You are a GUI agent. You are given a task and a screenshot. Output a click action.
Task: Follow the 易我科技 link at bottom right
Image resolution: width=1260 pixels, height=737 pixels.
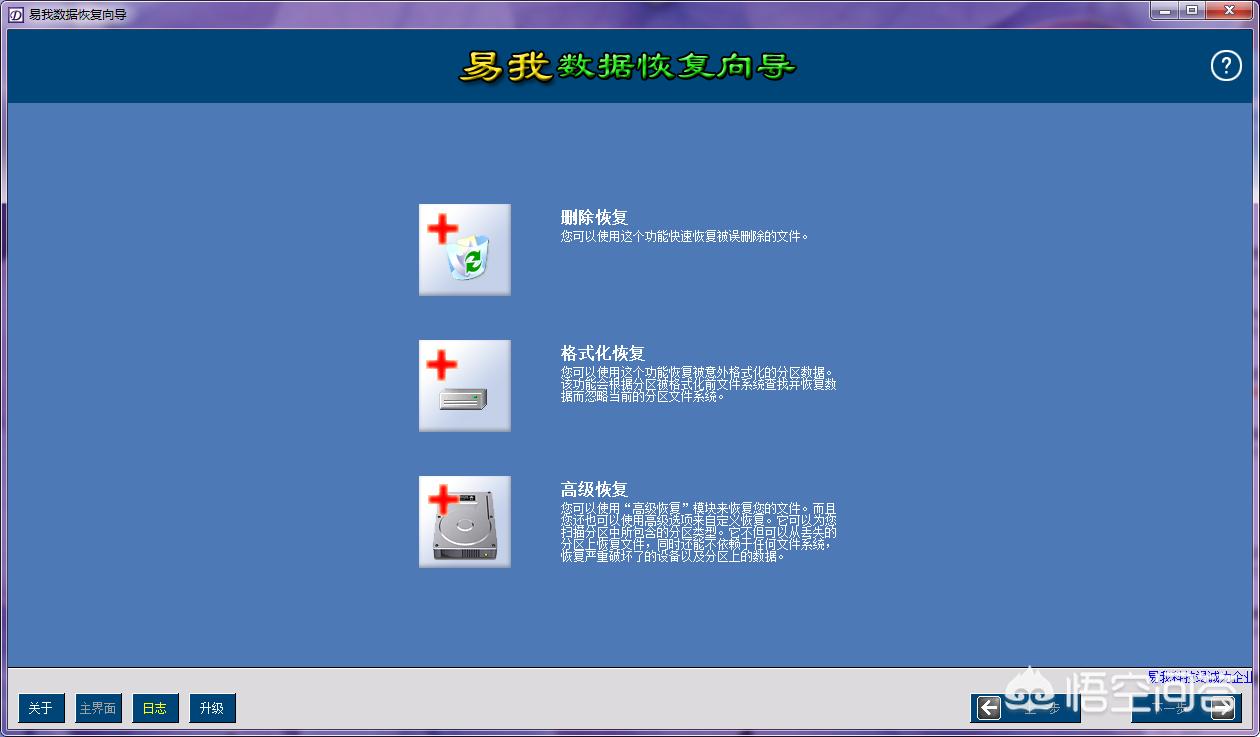(1199, 677)
